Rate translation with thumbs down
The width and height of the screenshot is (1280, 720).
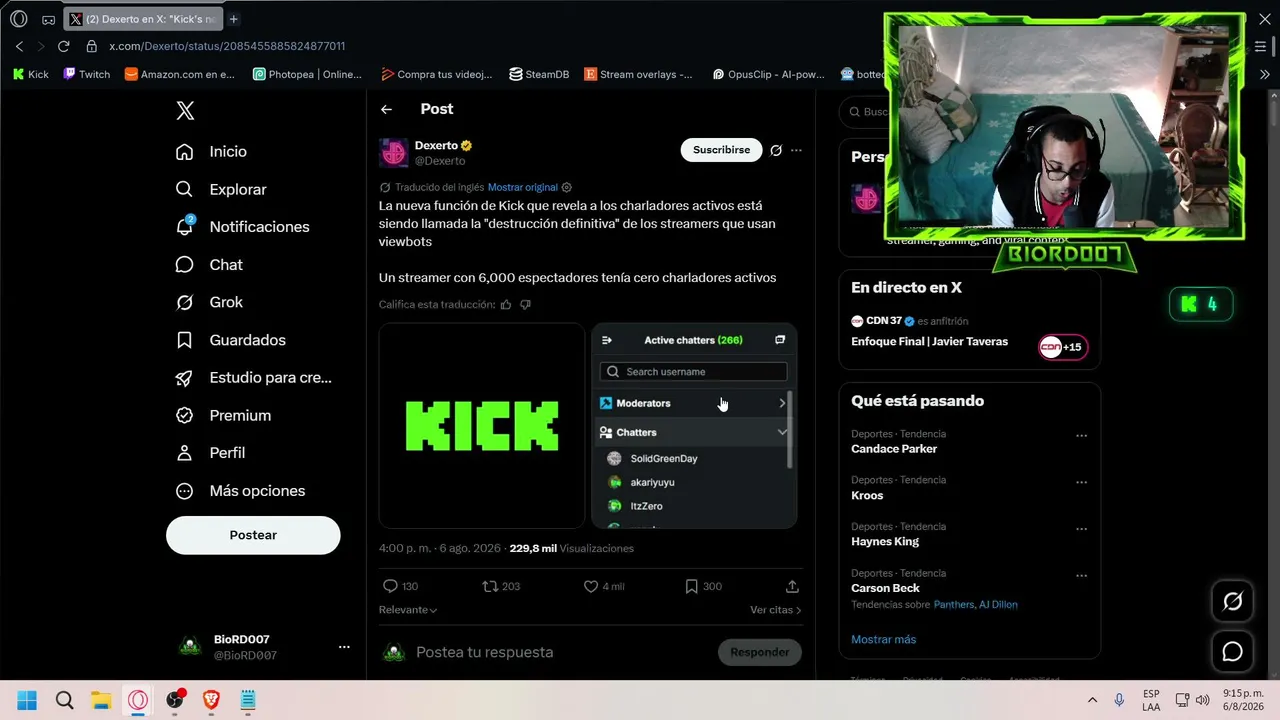(525, 304)
